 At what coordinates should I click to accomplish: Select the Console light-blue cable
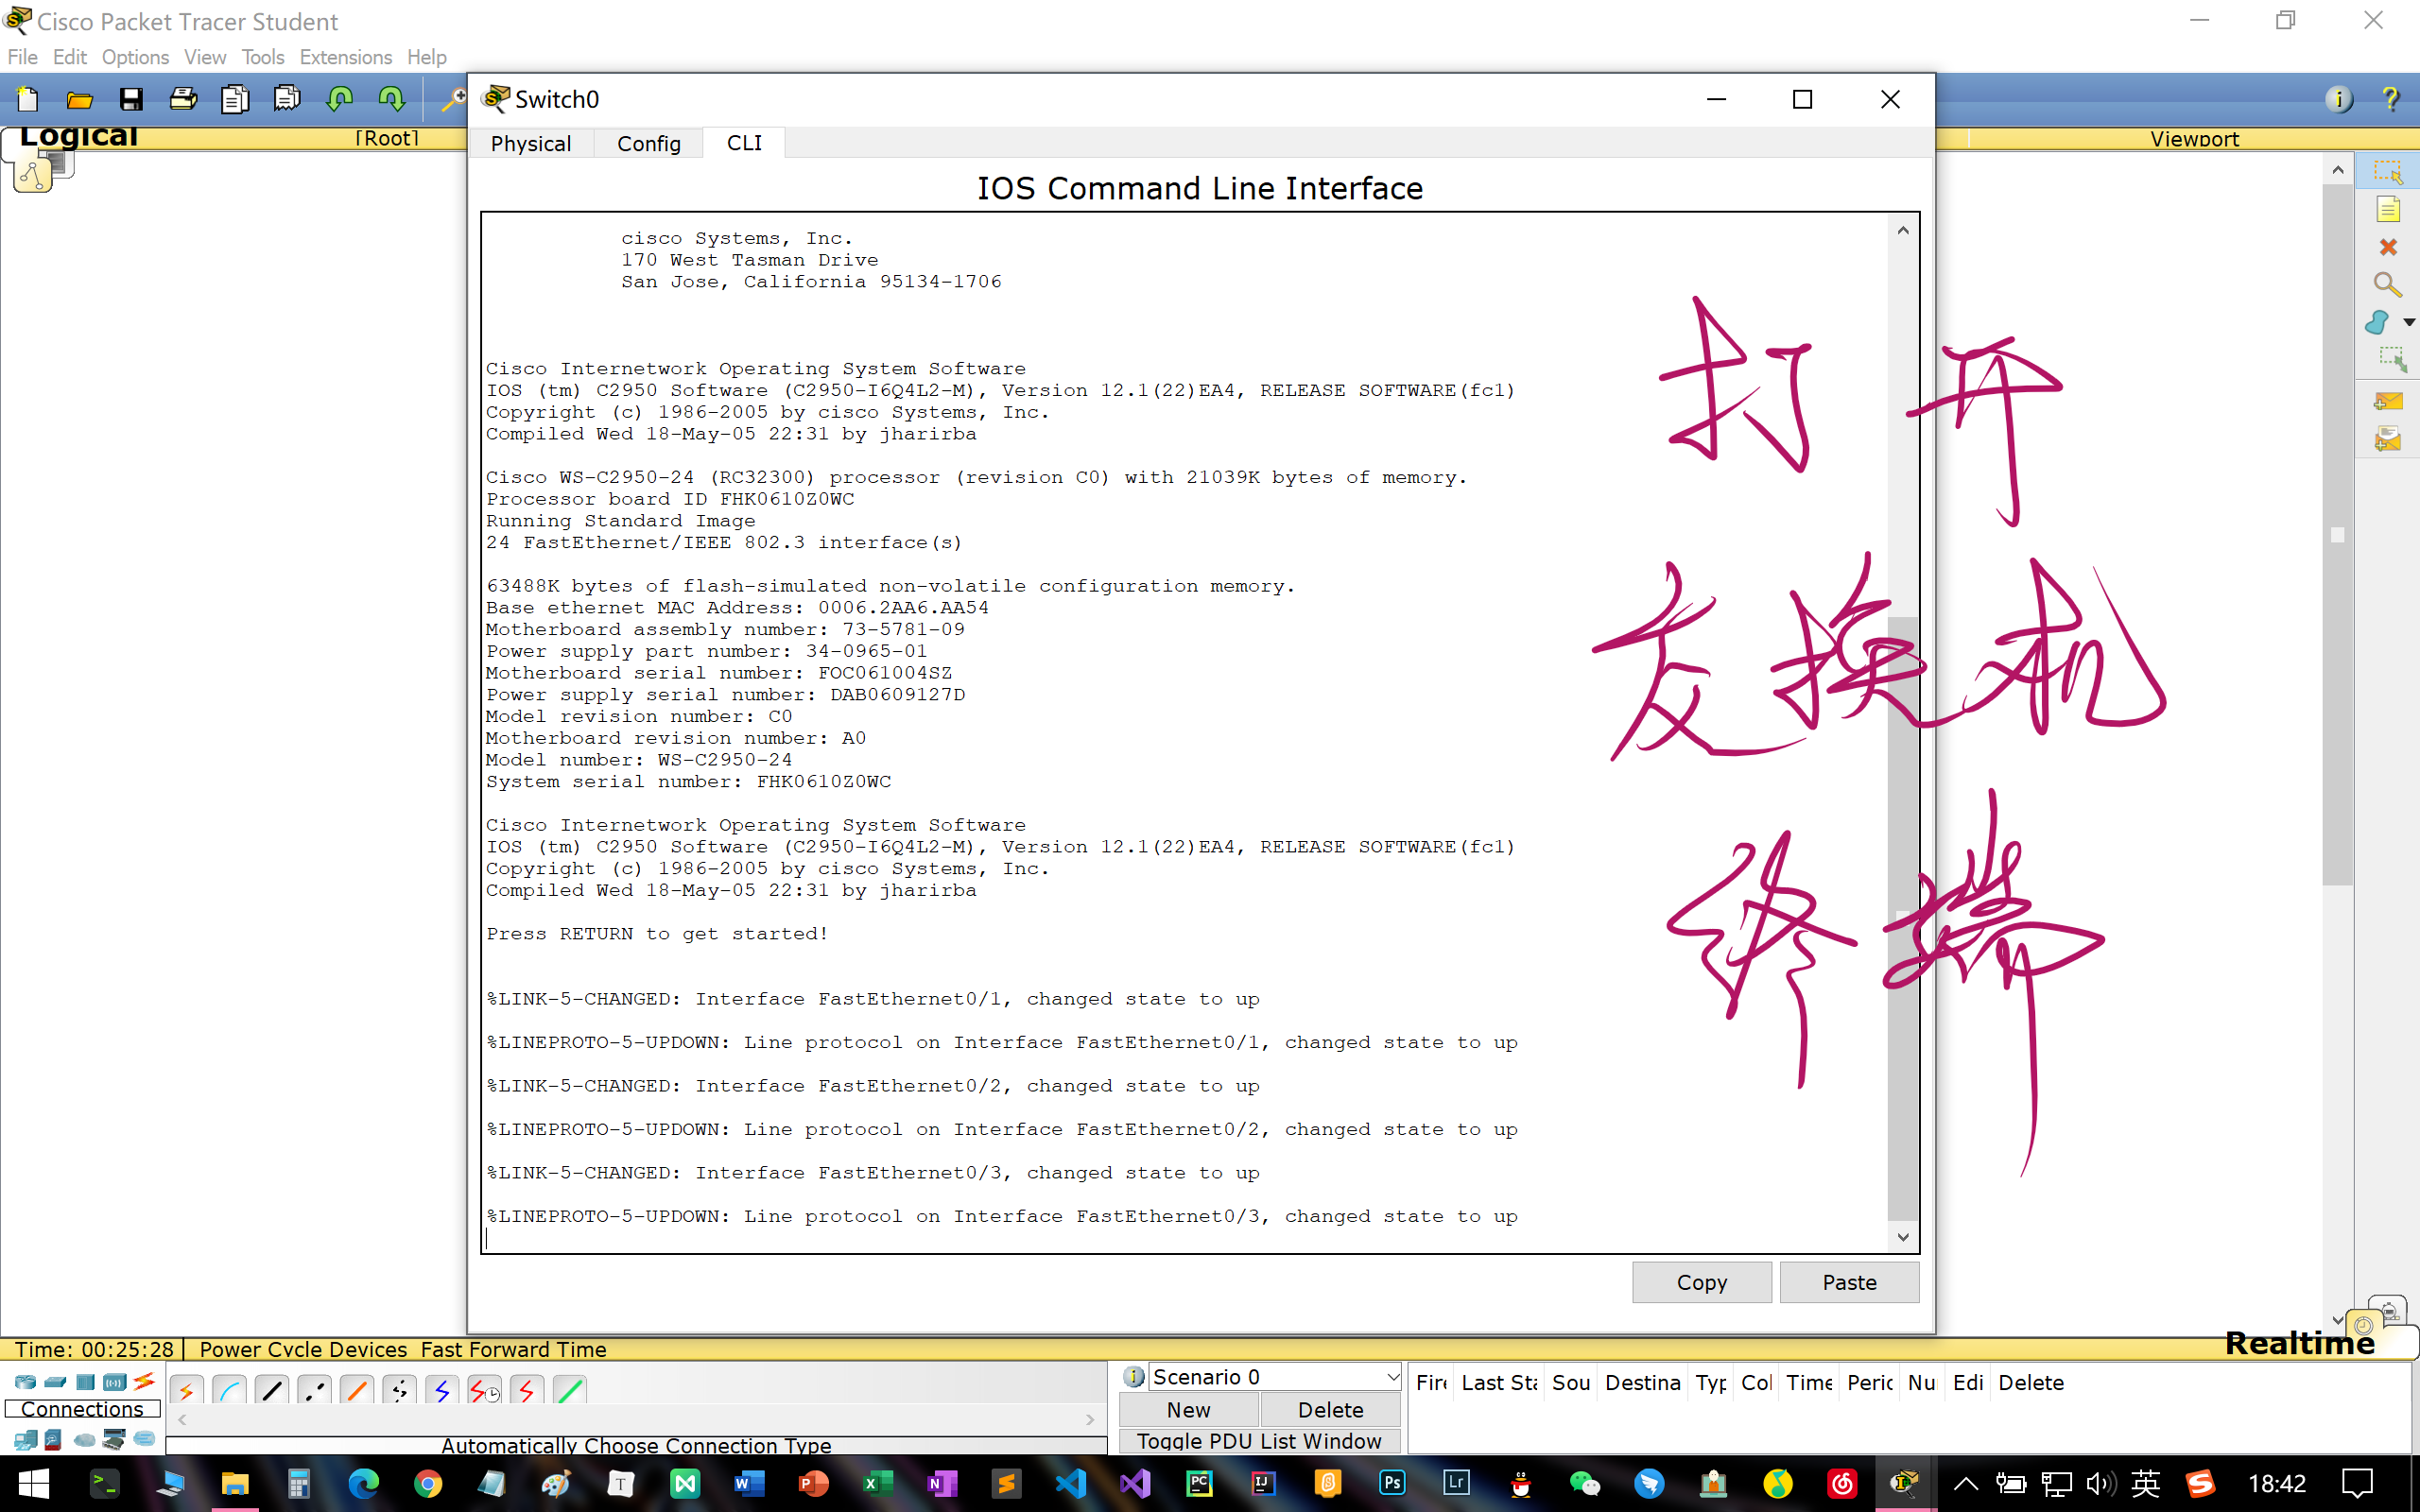229,1390
